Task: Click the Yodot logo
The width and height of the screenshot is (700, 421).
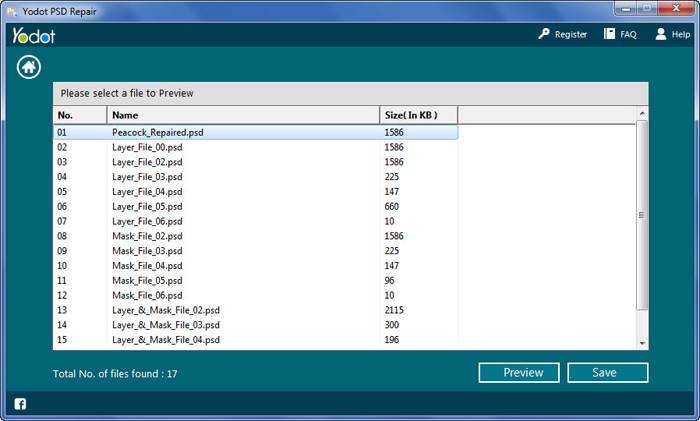Action: pos(33,35)
